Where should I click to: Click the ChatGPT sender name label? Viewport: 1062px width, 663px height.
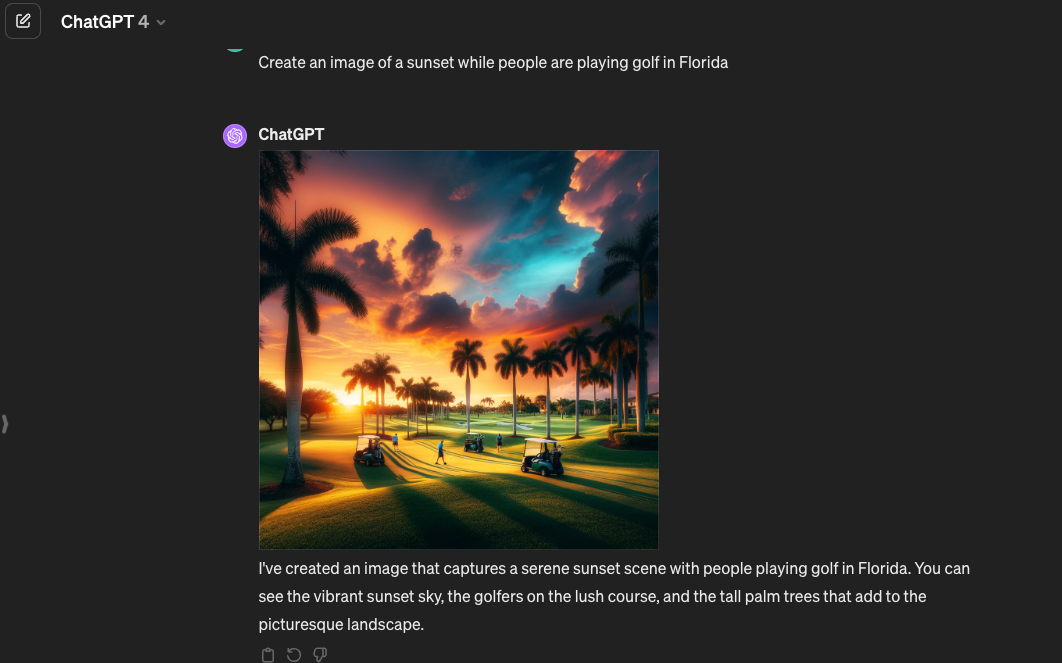[291, 134]
